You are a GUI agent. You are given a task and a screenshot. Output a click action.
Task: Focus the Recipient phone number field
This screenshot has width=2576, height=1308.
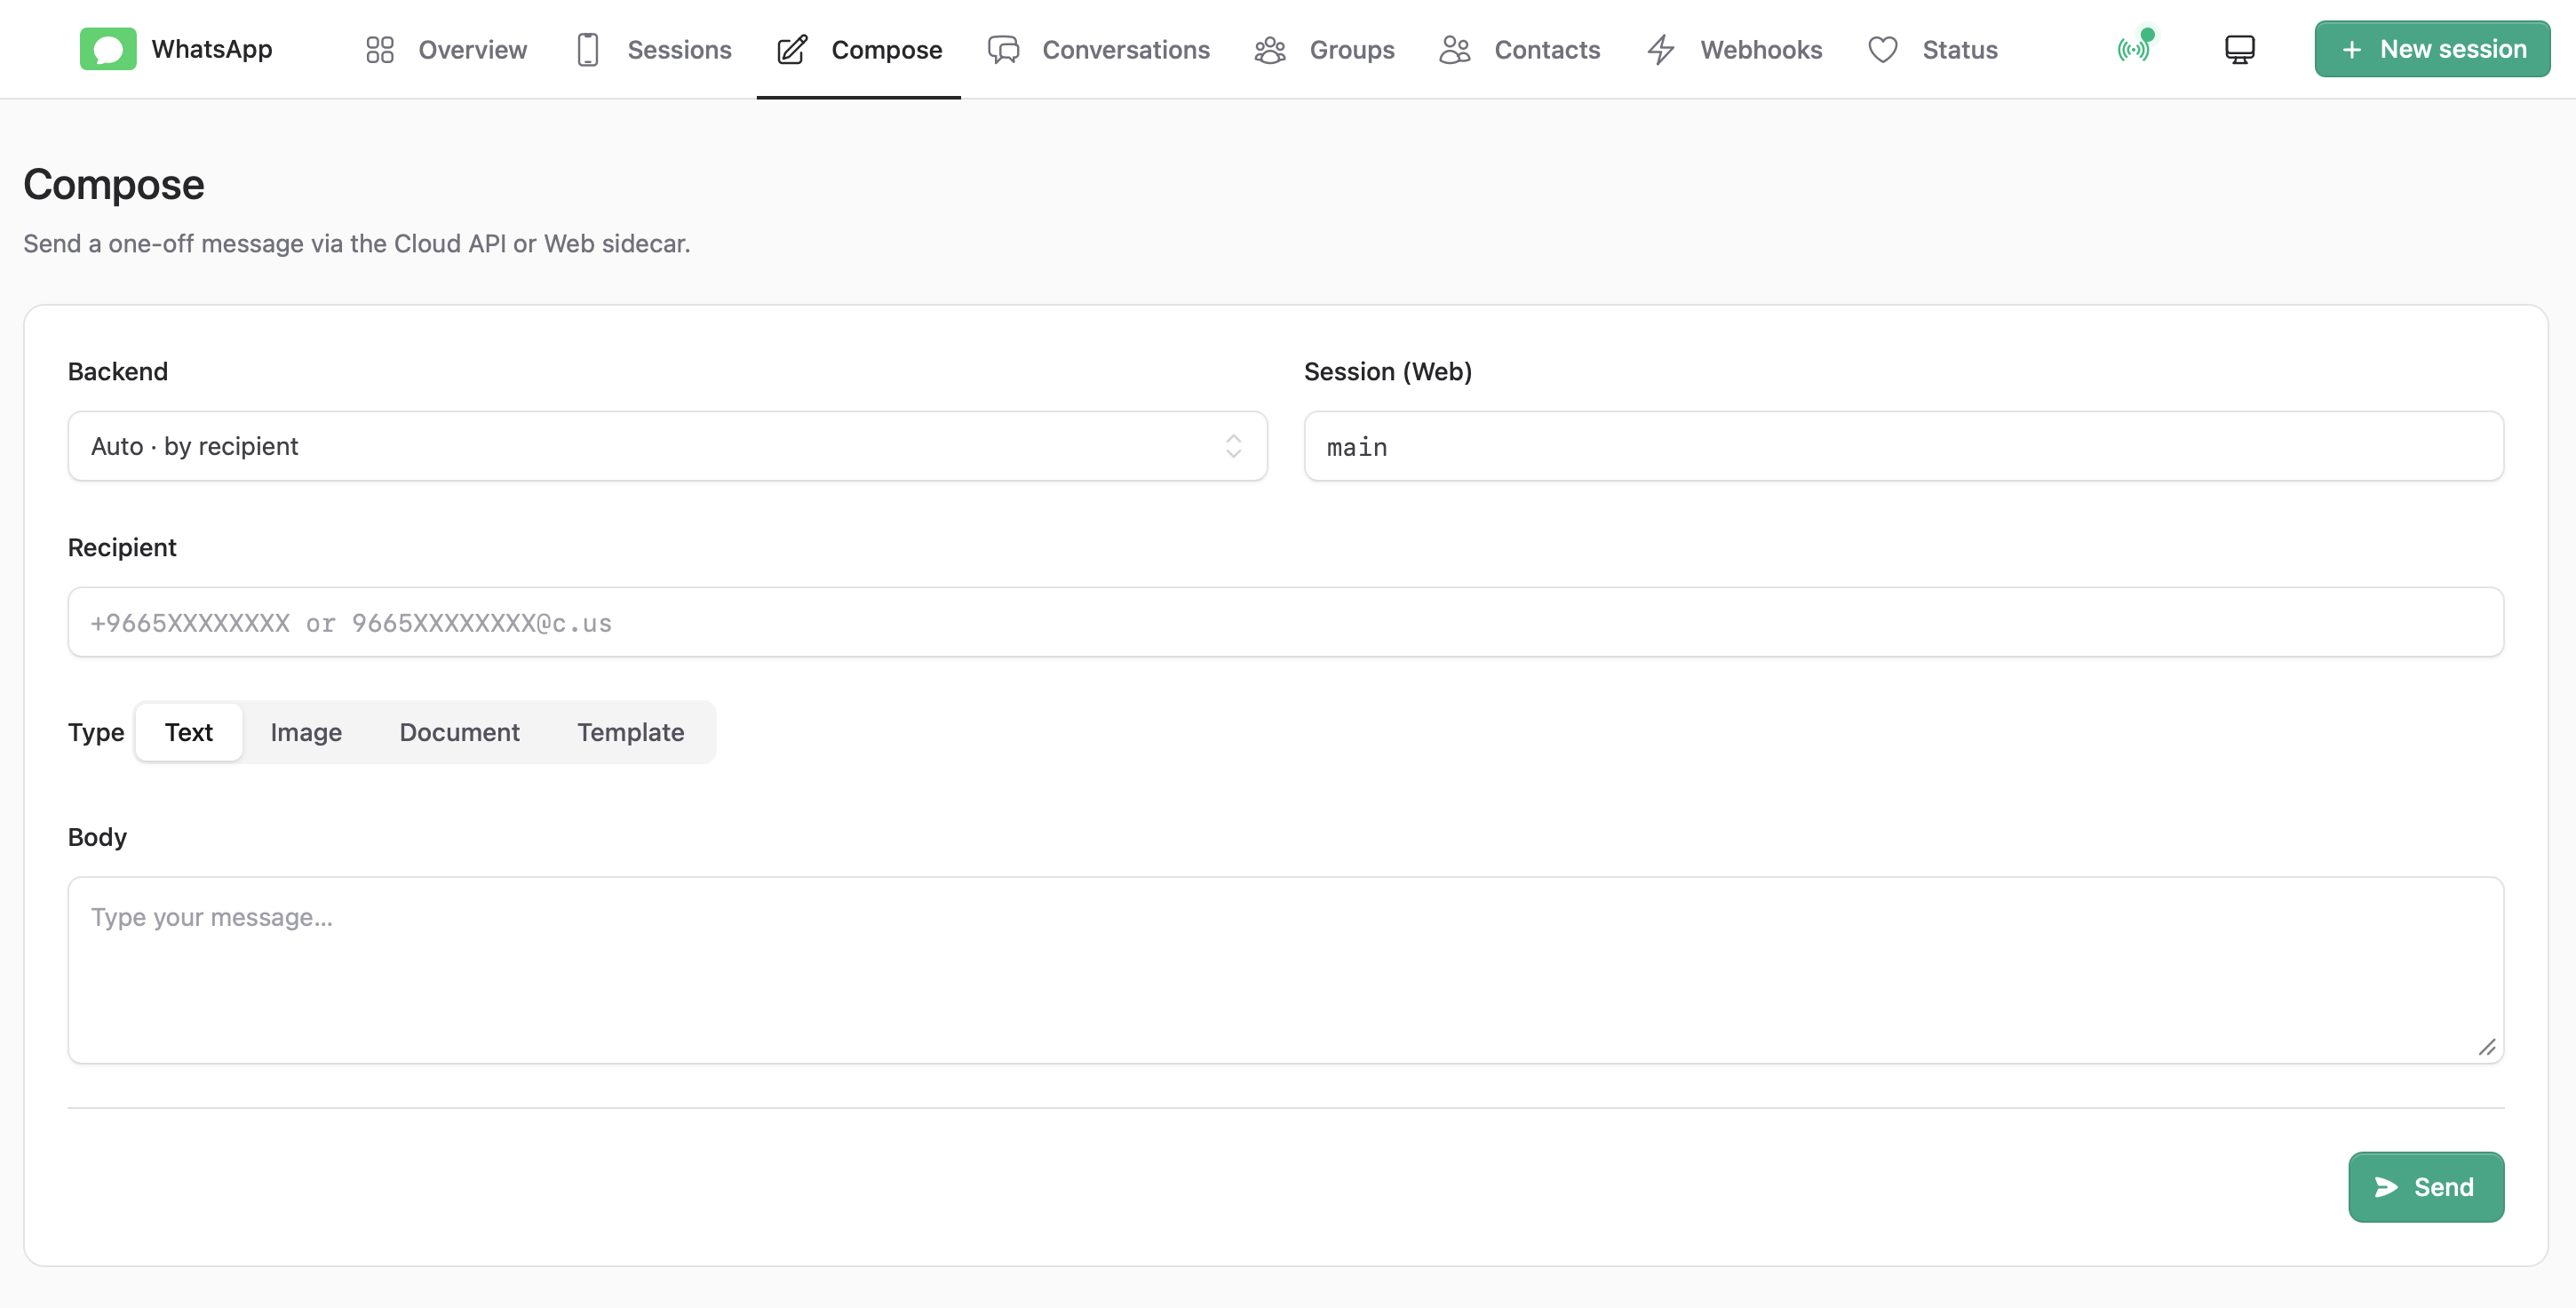[x=1286, y=622]
